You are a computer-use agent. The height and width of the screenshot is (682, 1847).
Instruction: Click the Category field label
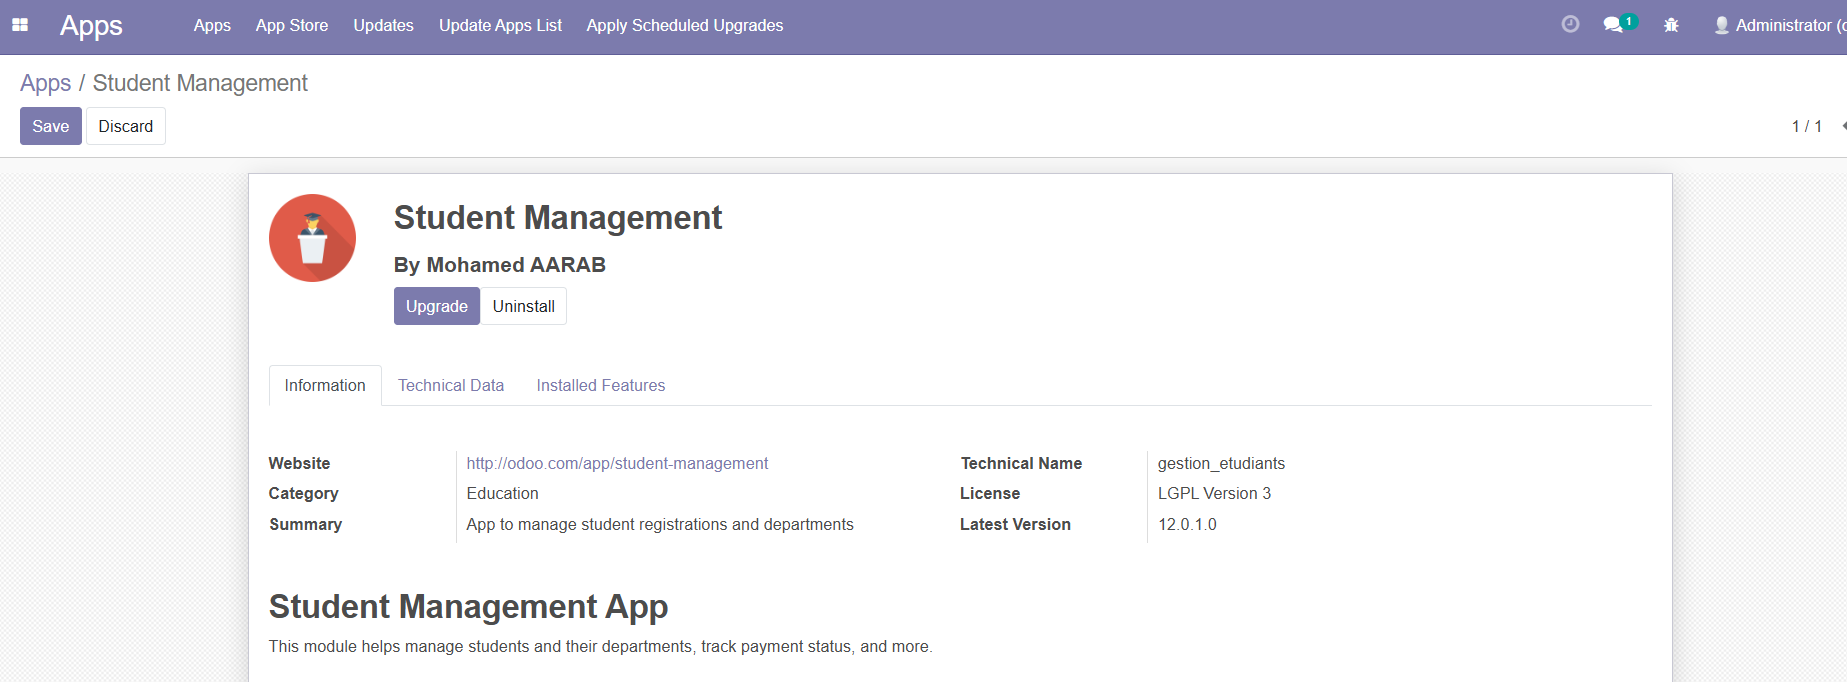303,493
